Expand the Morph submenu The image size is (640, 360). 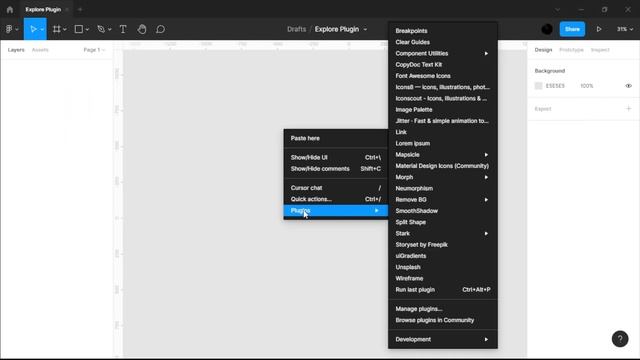(x=442, y=177)
